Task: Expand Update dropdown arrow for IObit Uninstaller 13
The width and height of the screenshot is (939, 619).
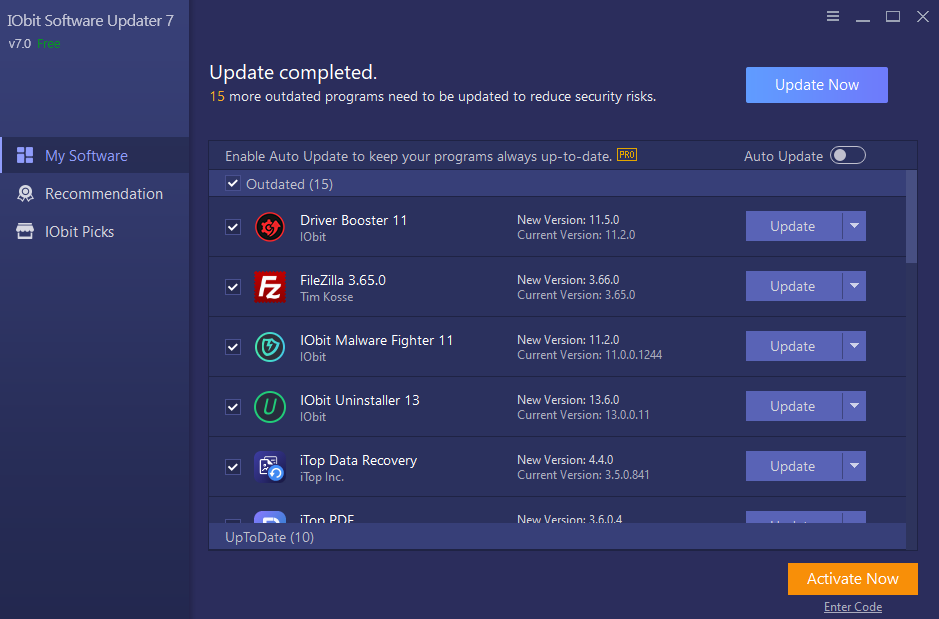Action: coord(854,405)
